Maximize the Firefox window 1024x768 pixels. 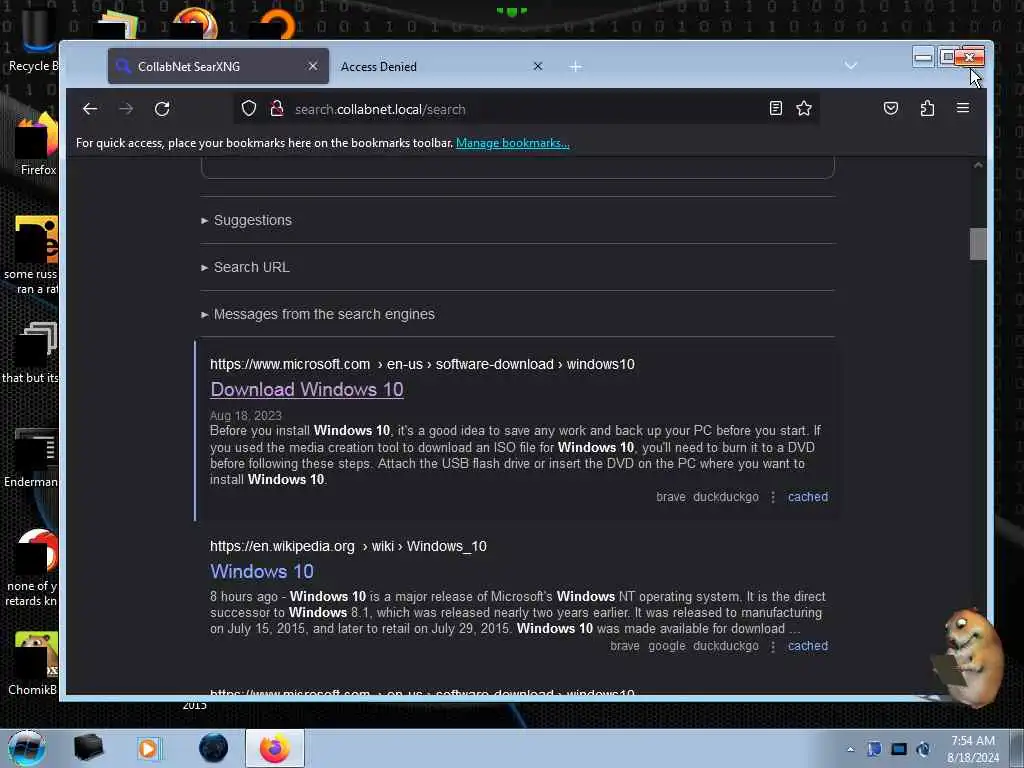point(947,57)
